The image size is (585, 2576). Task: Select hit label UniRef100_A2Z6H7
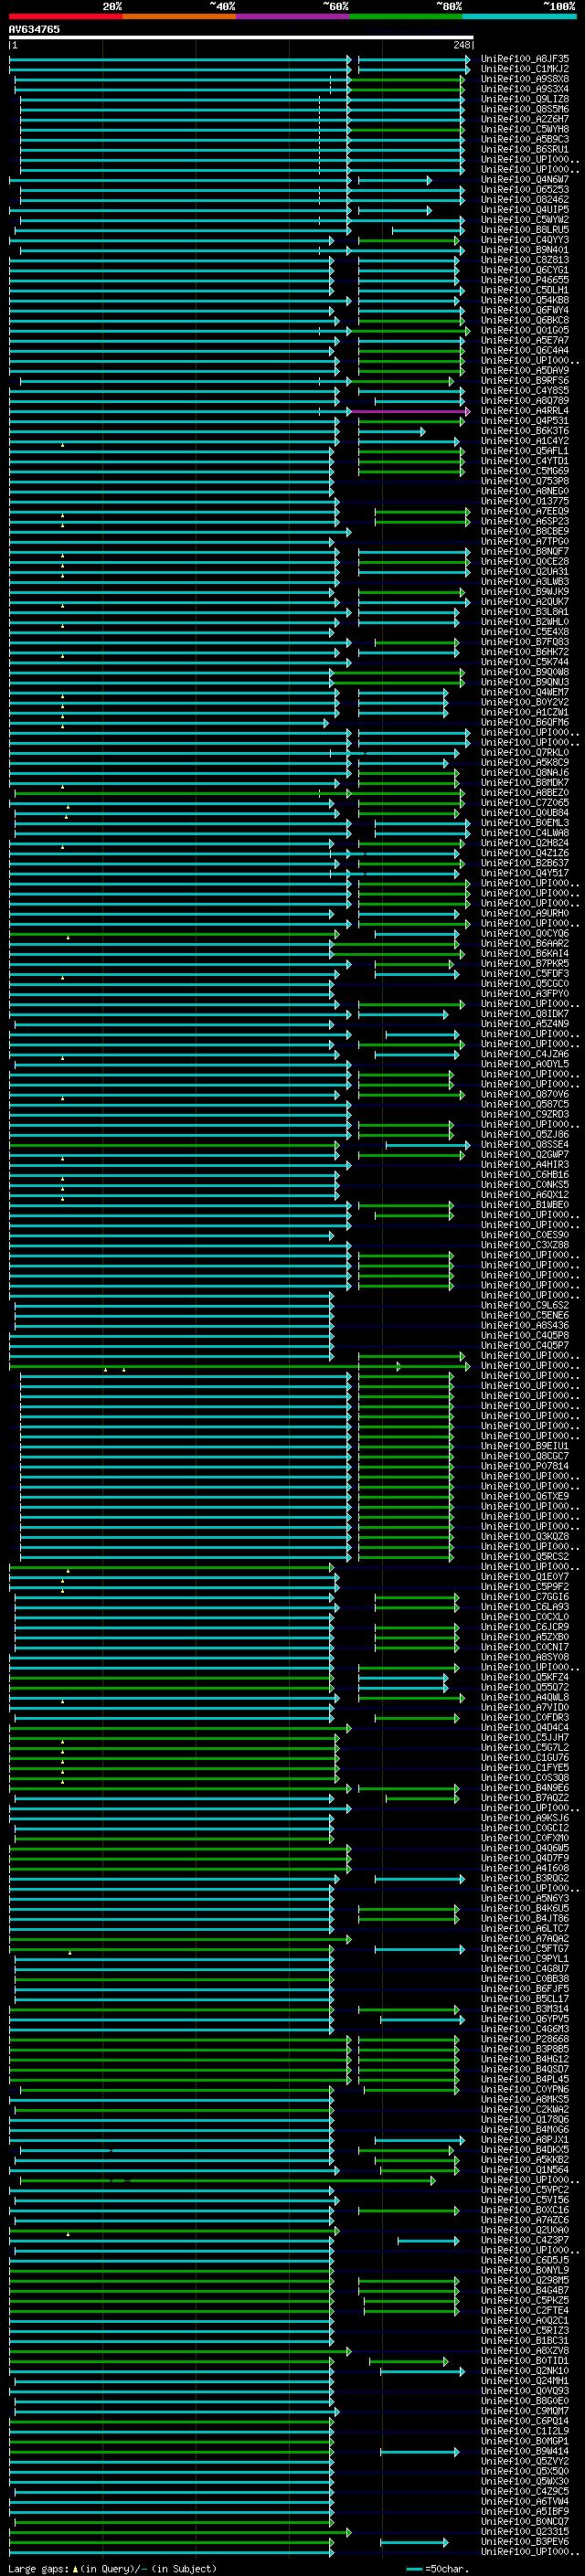(x=525, y=119)
